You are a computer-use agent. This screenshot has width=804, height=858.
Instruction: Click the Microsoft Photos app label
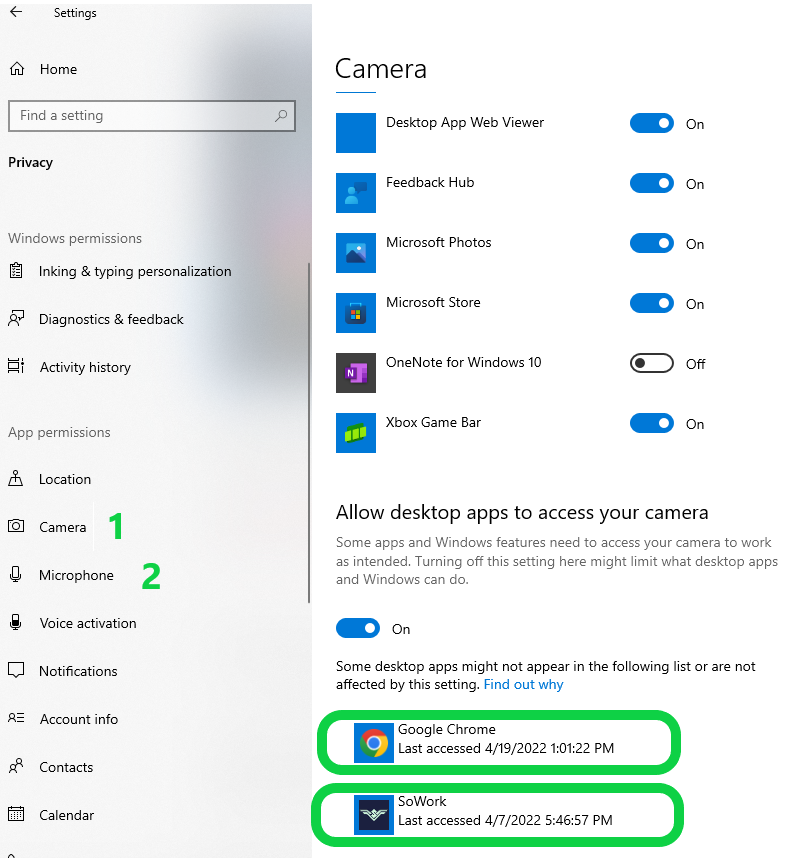point(438,242)
